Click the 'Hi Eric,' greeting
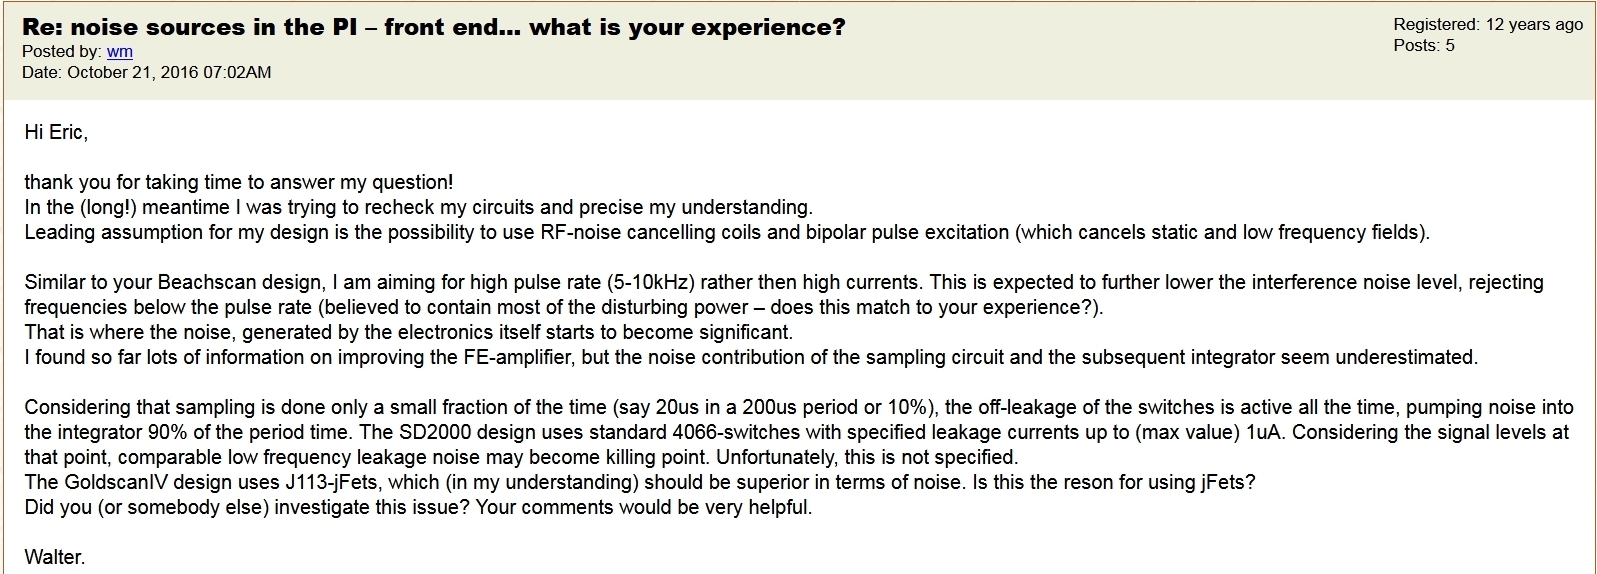Viewport: 1597px width, 574px height. coord(56,132)
